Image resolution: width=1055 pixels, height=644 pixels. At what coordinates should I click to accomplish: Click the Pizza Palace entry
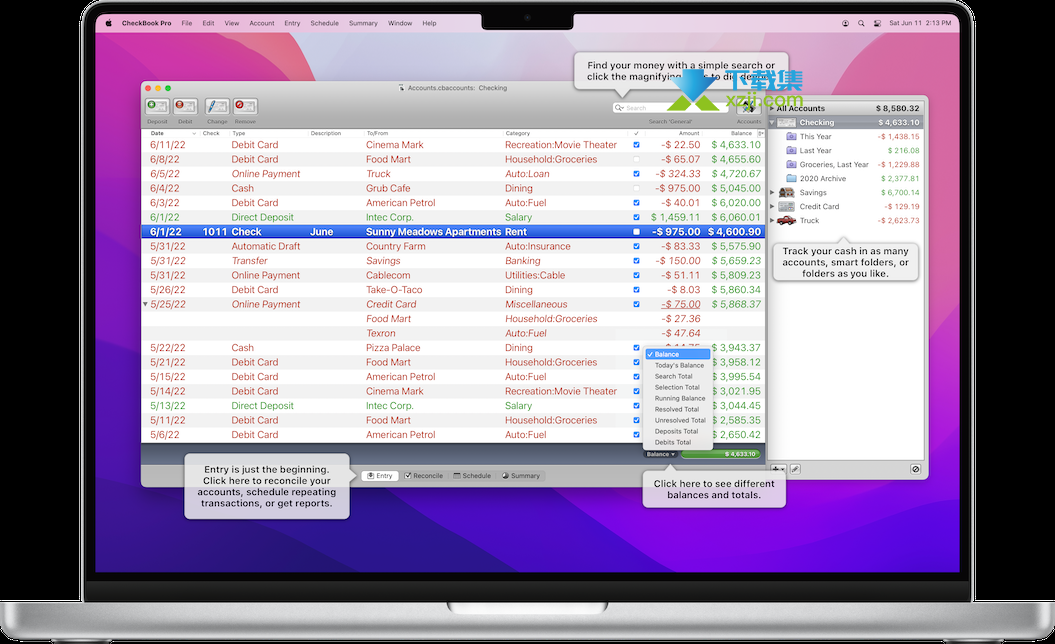453,348
